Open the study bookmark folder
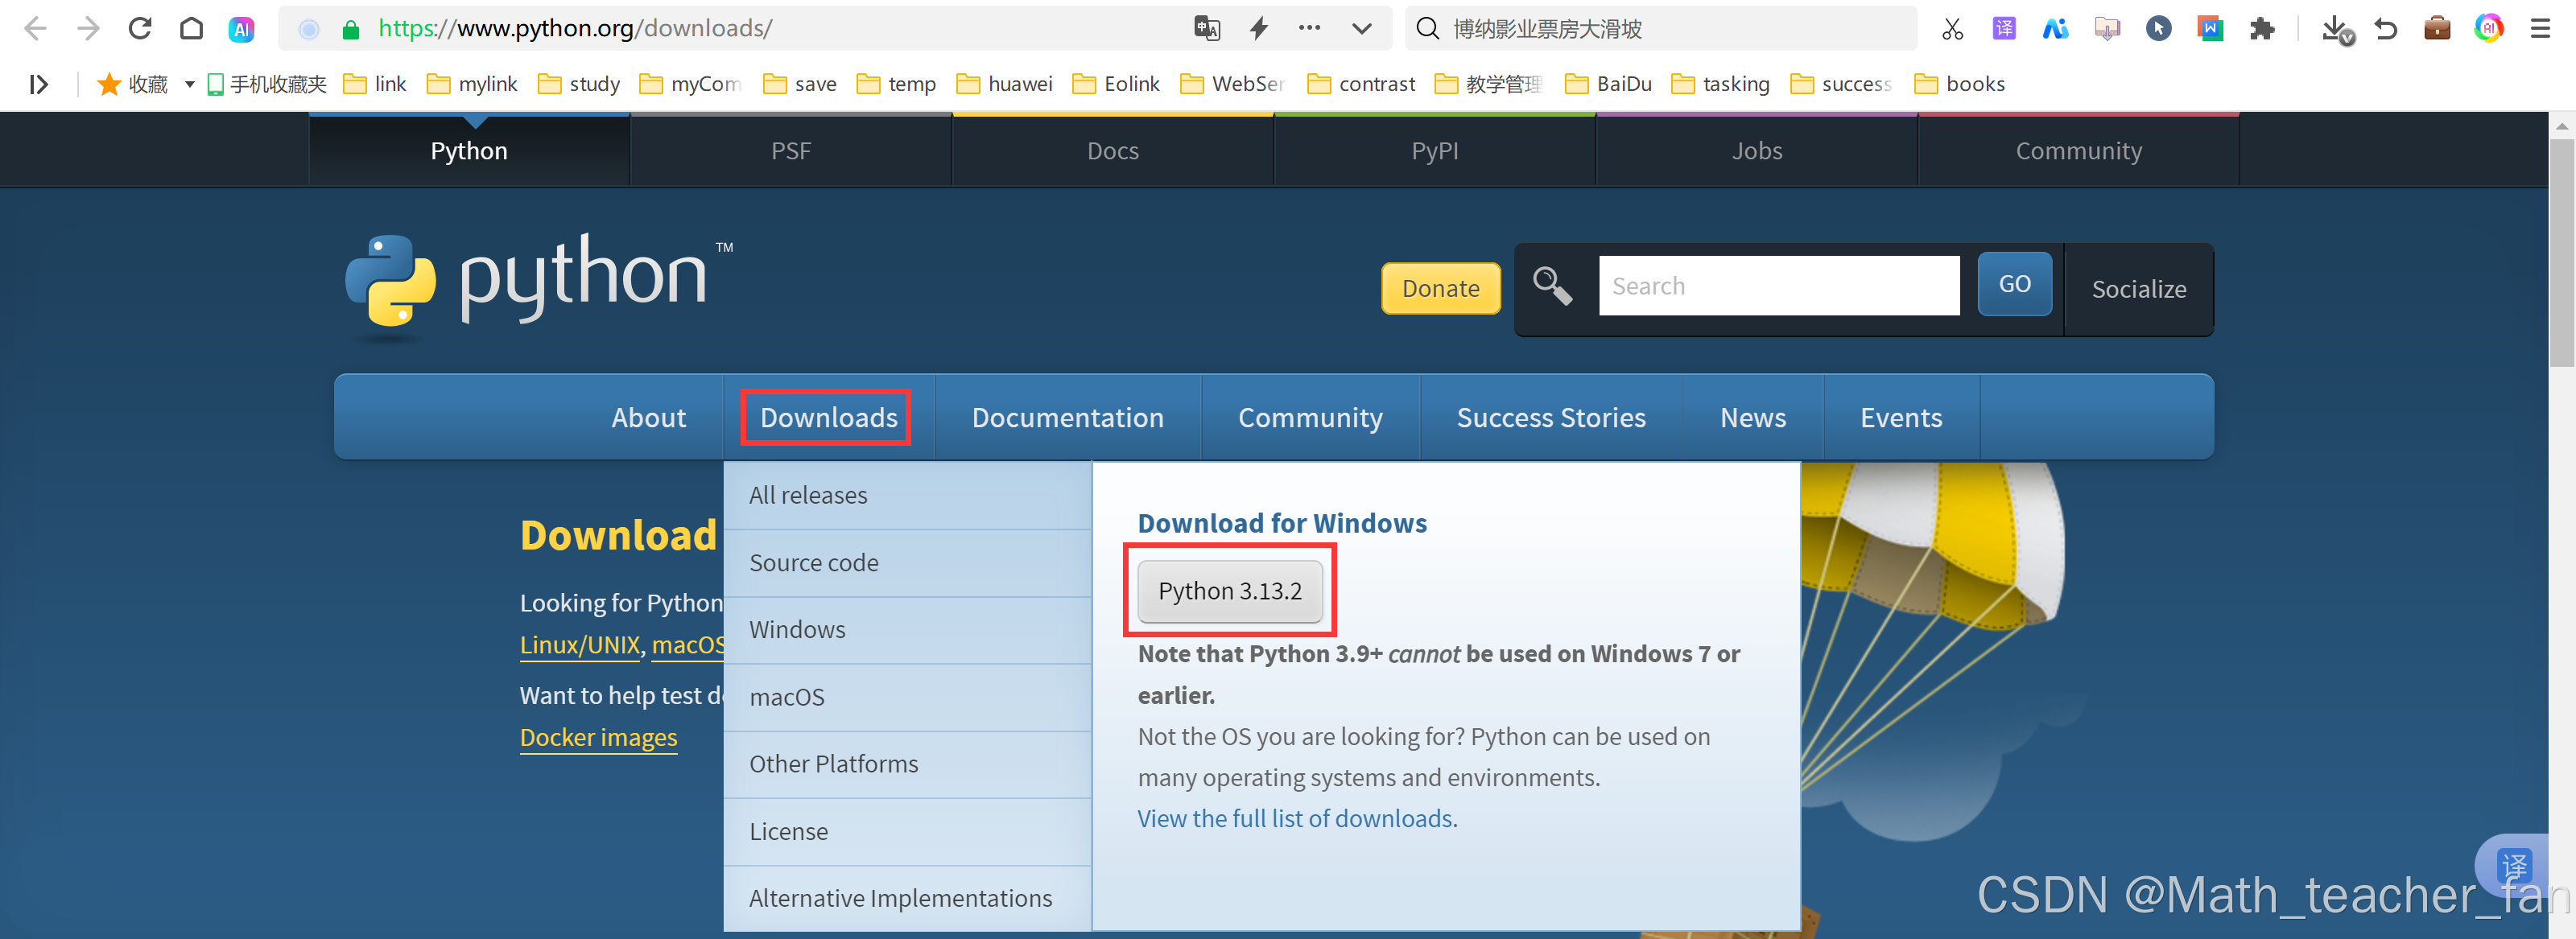Image resolution: width=2576 pixels, height=939 pixels. (579, 84)
